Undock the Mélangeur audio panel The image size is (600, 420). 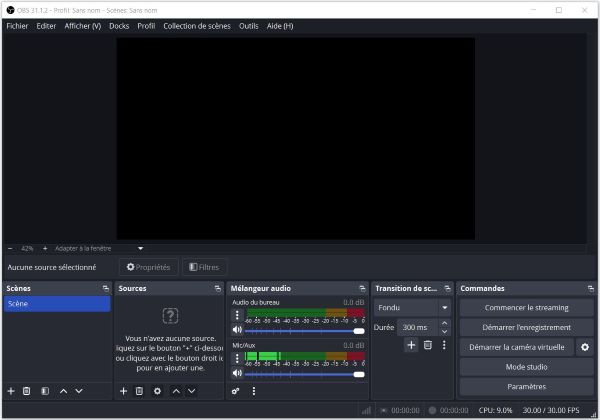click(x=362, y=288)
